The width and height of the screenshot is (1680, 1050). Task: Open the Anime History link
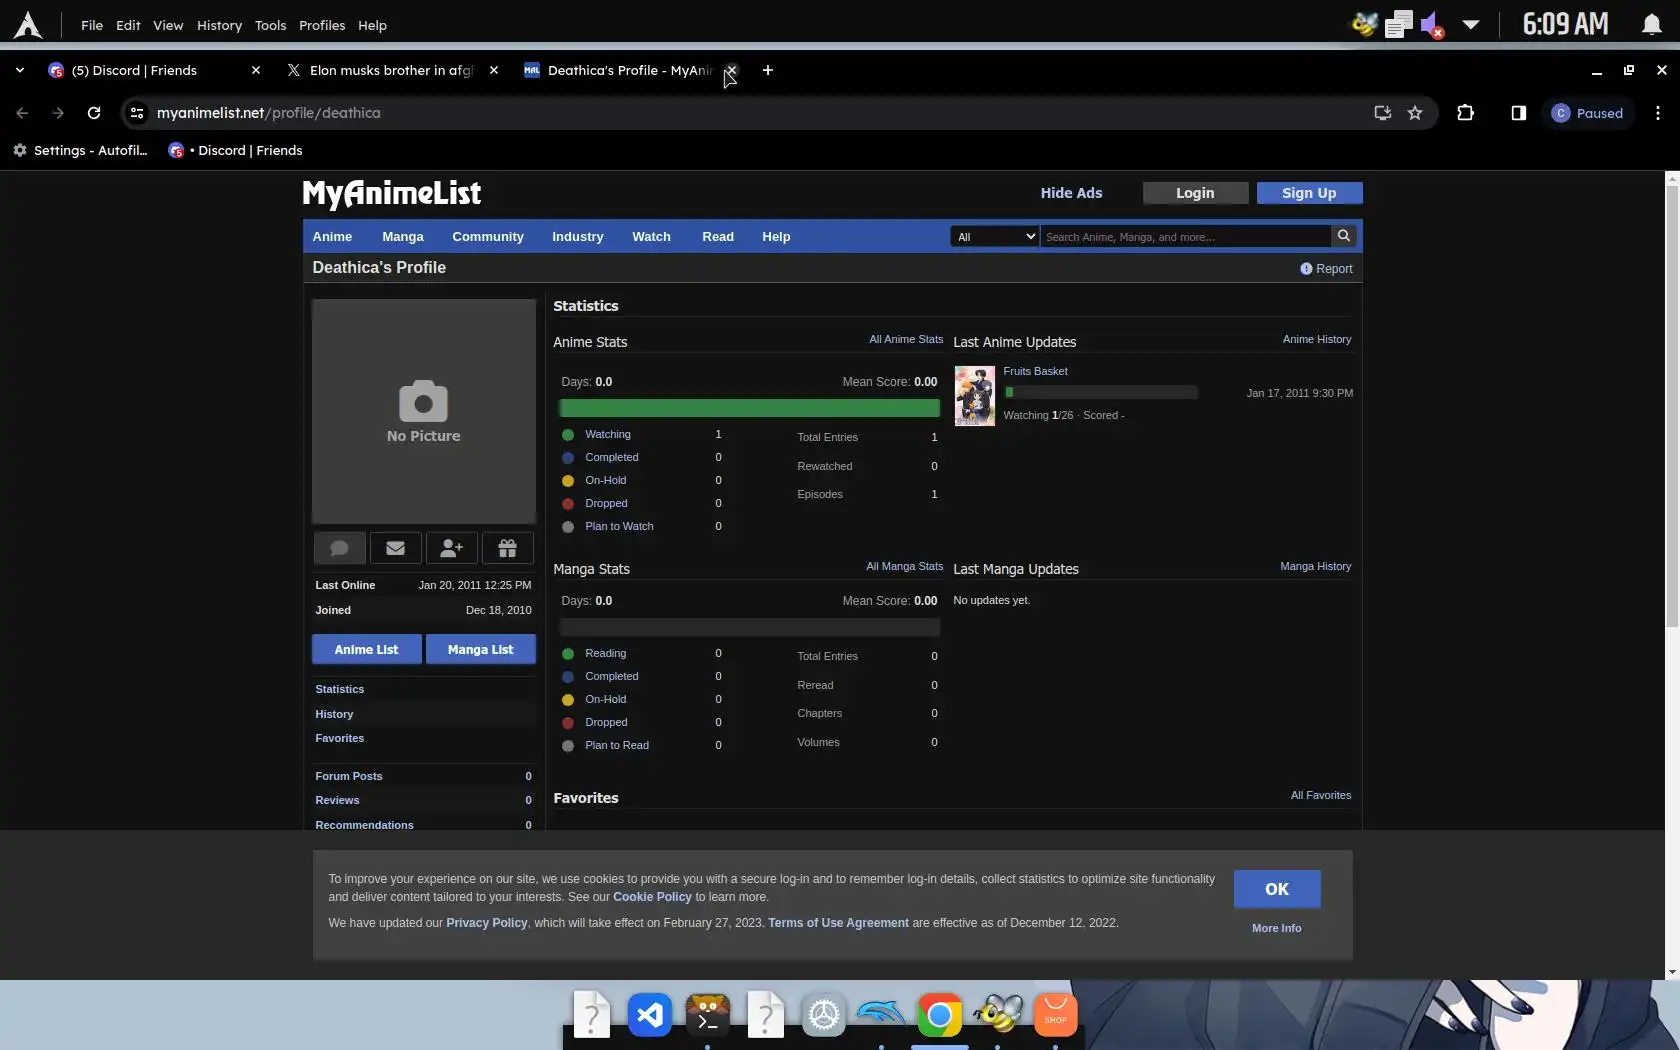(1317, 339)
